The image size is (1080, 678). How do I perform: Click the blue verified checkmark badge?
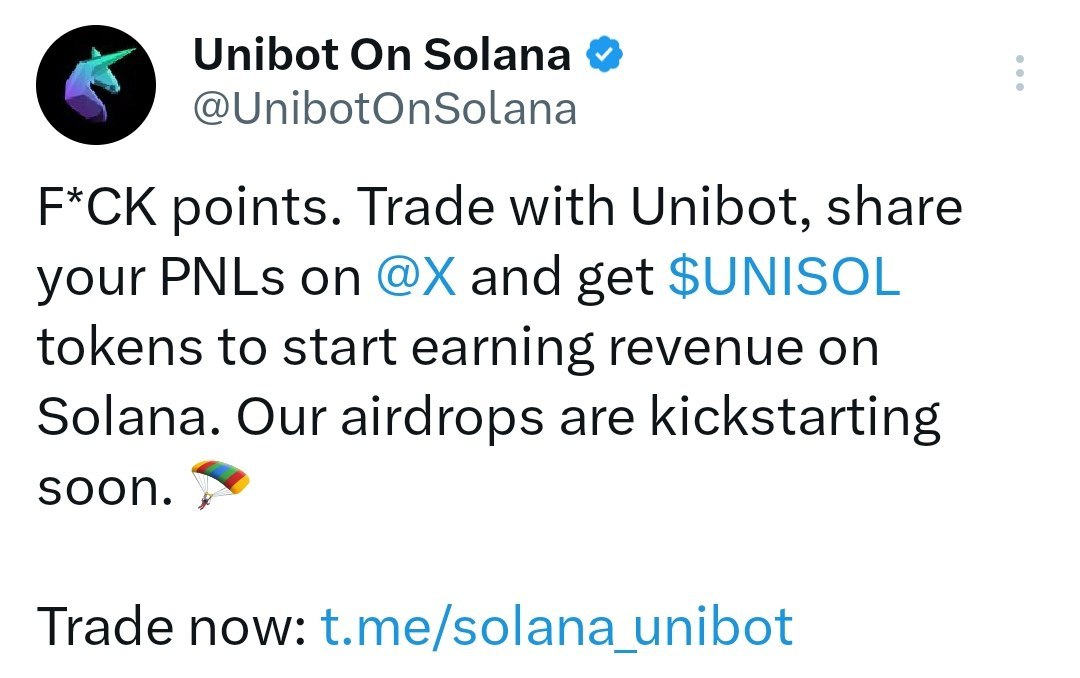[604, 55]
